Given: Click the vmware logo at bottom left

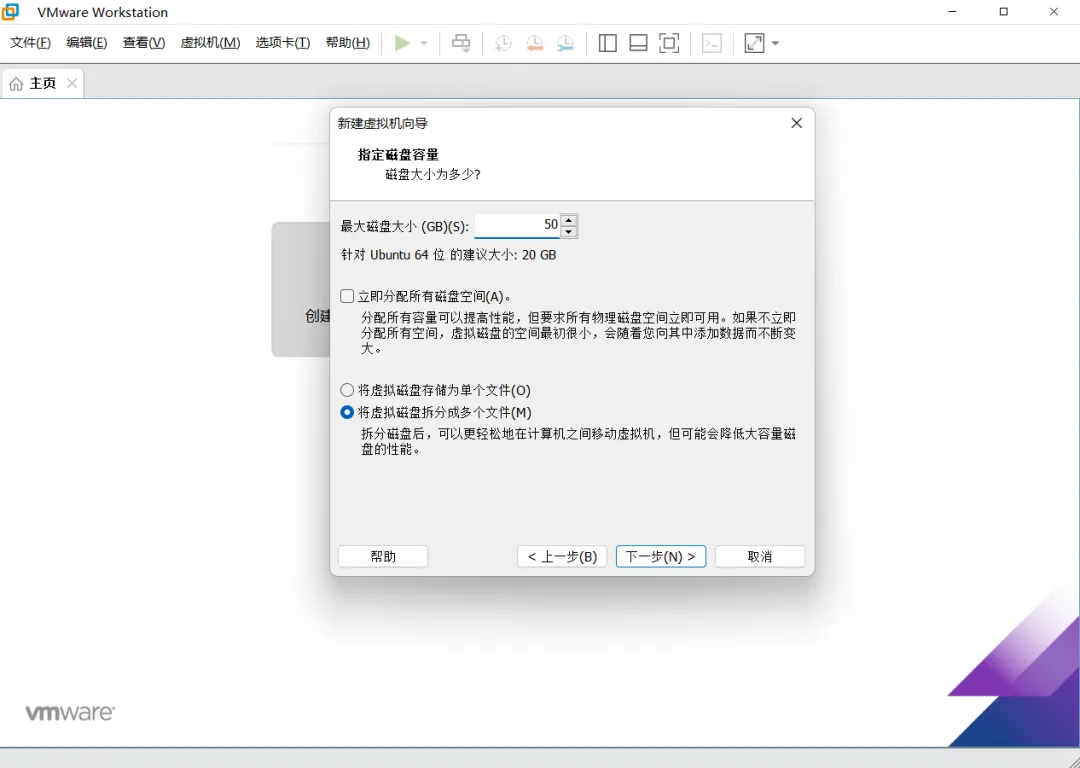Looking at the screenshot, I should 70,713.
